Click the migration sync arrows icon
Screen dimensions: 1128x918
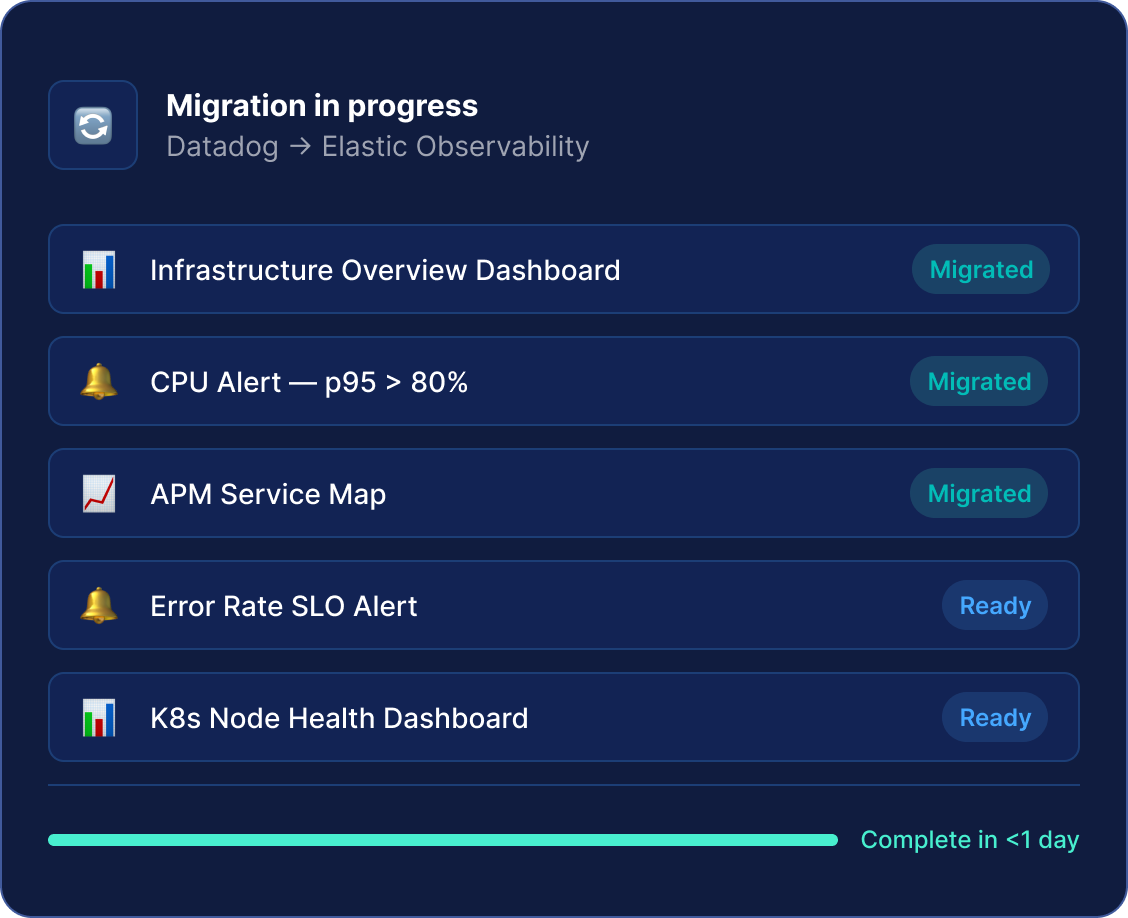(93, 125)
